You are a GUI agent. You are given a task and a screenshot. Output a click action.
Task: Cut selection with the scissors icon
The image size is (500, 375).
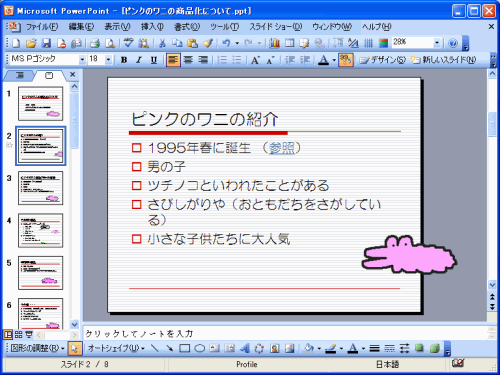point(162,43)
